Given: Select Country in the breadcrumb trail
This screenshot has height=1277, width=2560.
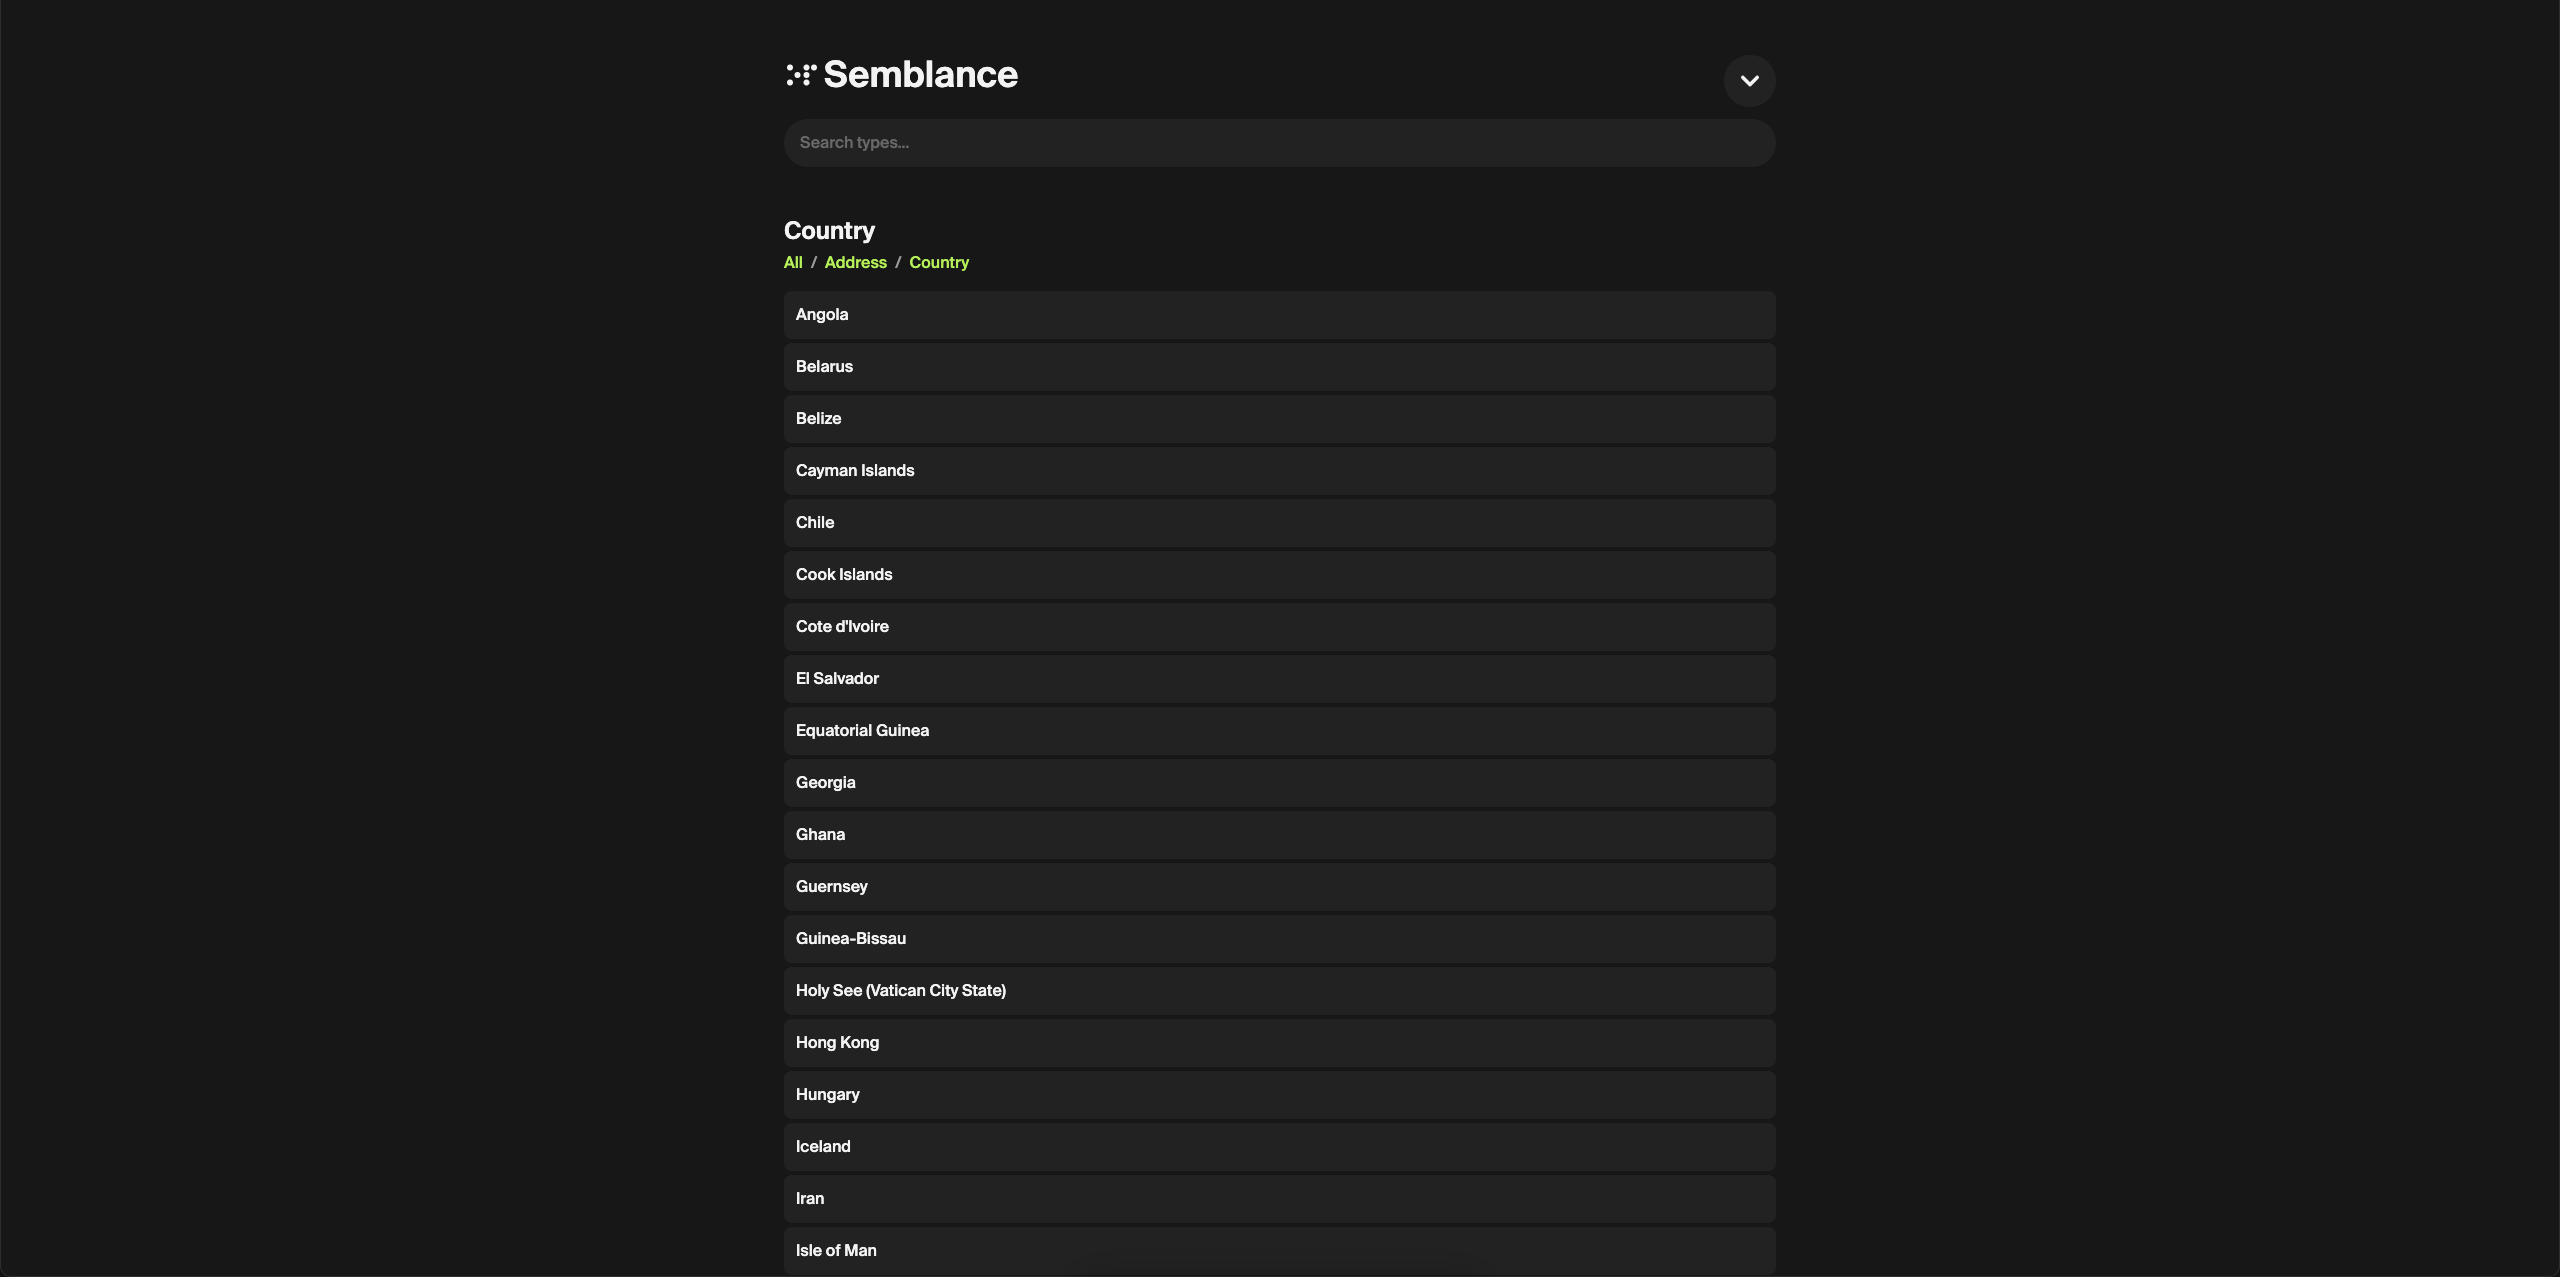Looking at the screenshot, I should [x=938, y=262].
